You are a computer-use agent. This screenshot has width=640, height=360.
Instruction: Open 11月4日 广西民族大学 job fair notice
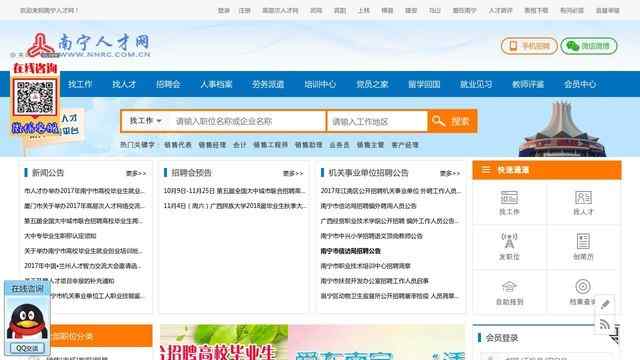(x=235, y=206)
